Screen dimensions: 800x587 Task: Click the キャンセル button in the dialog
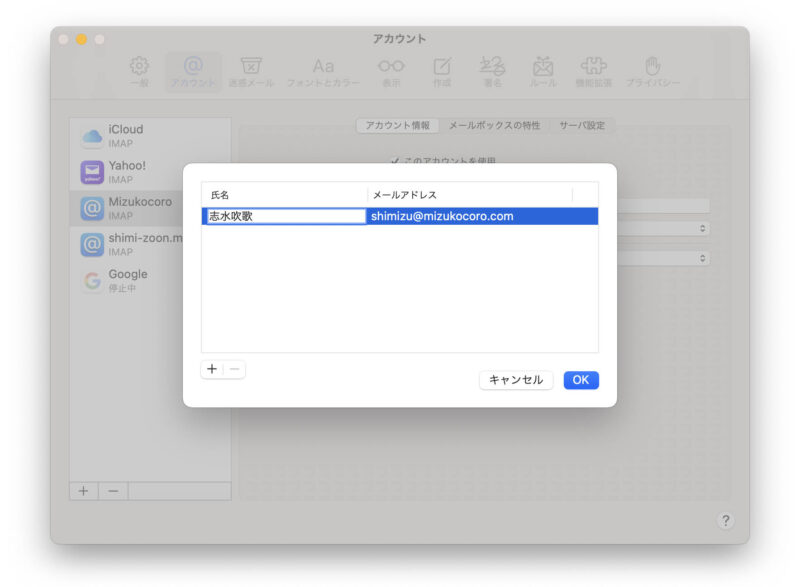(x=516, y=380)
